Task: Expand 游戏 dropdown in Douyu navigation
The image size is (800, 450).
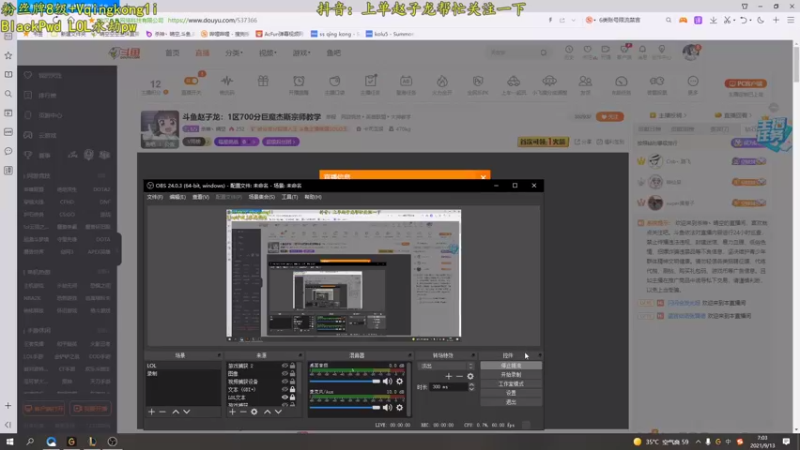Action: 301,53
